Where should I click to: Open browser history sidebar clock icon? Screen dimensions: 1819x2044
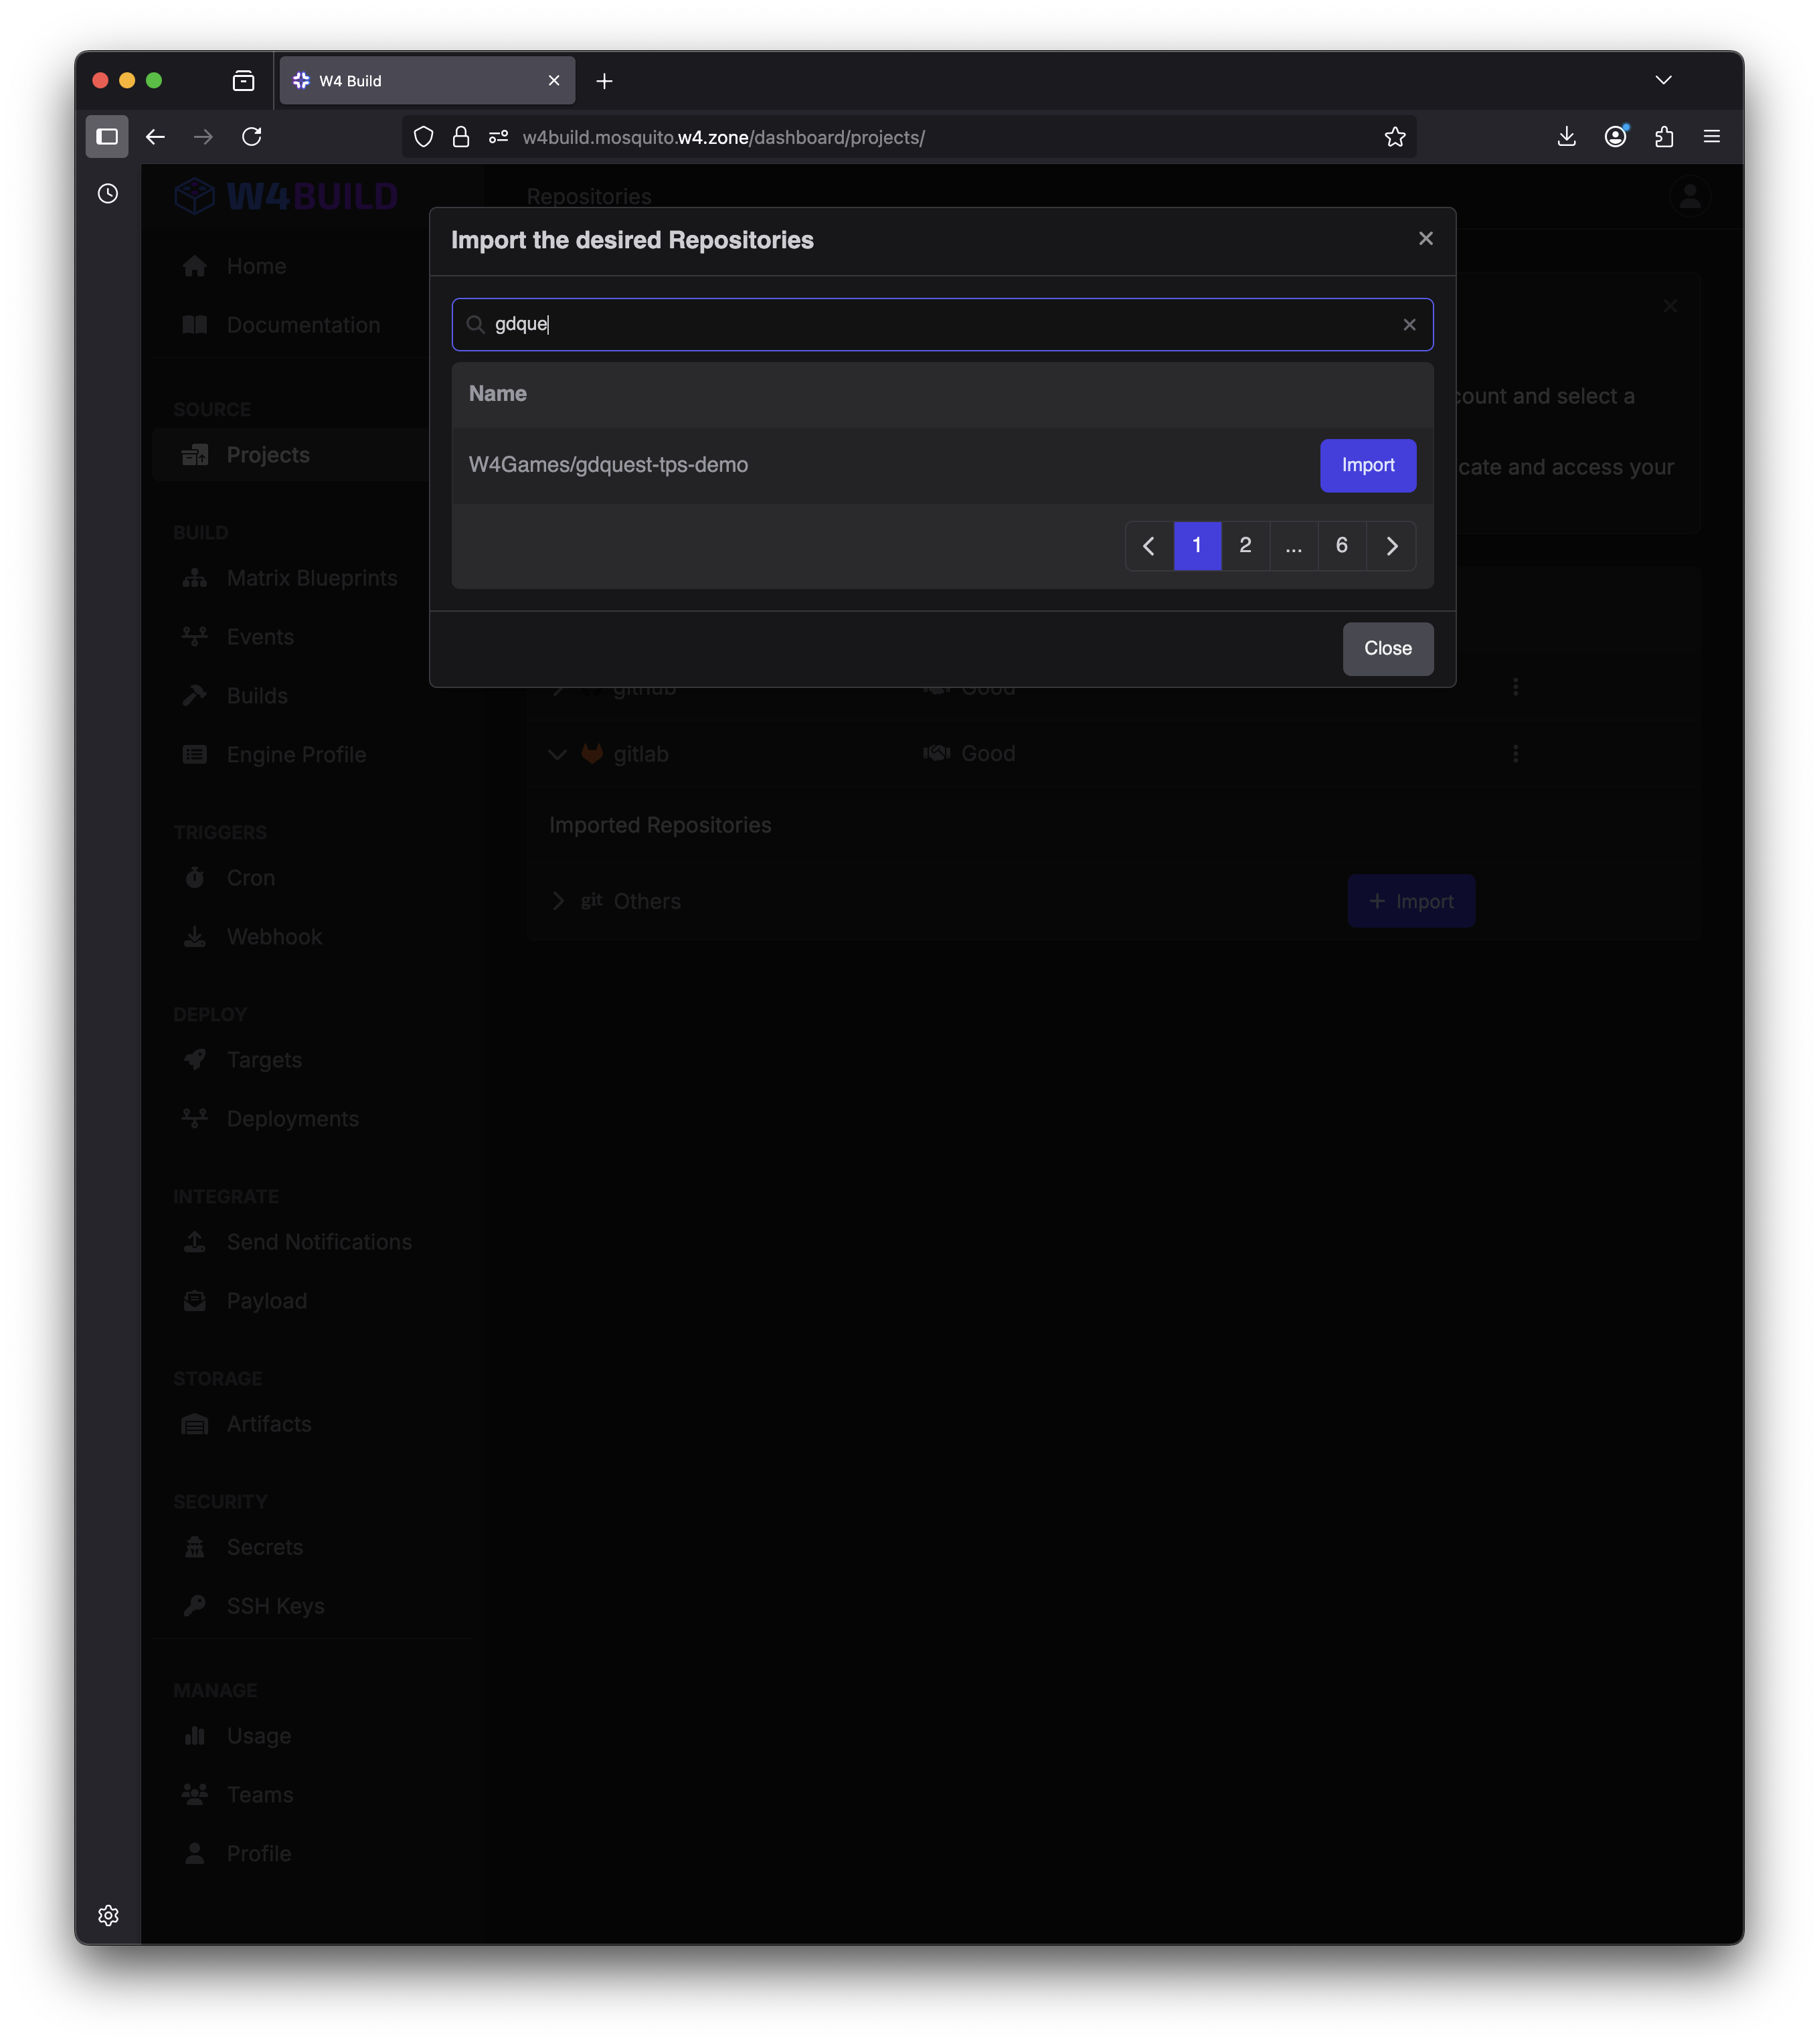coord(108,194)
